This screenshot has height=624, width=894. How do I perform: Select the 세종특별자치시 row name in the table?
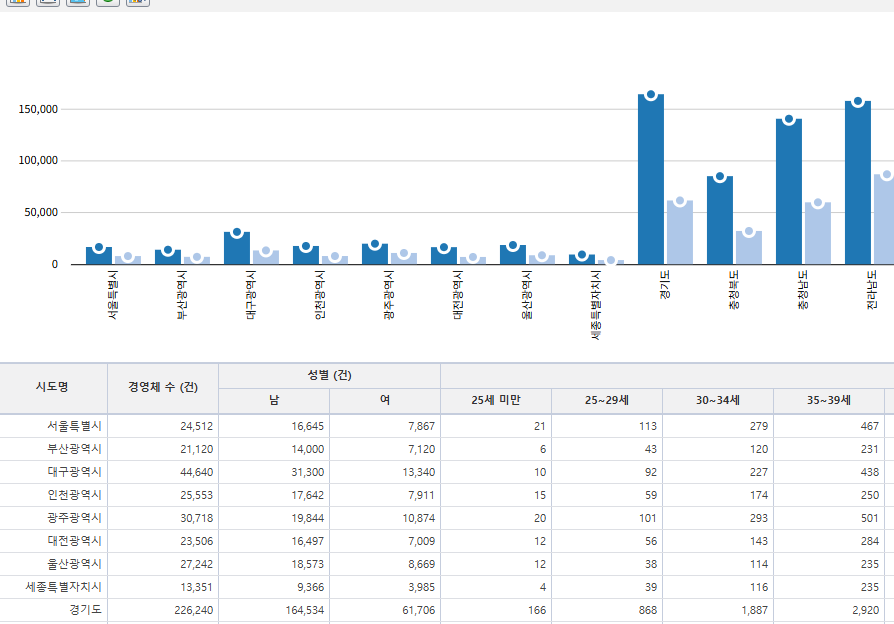[x=63, y=587]
